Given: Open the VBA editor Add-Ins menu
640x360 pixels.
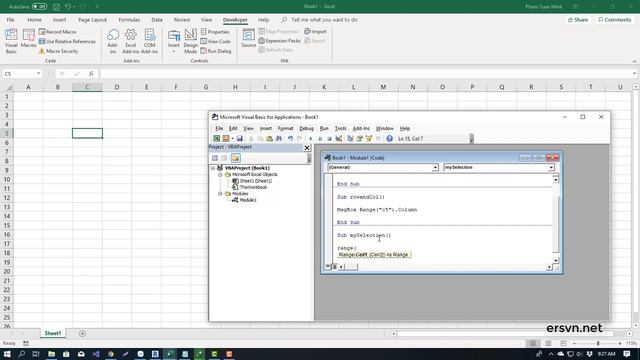Looking at the screenshot, I should (361, 128).
